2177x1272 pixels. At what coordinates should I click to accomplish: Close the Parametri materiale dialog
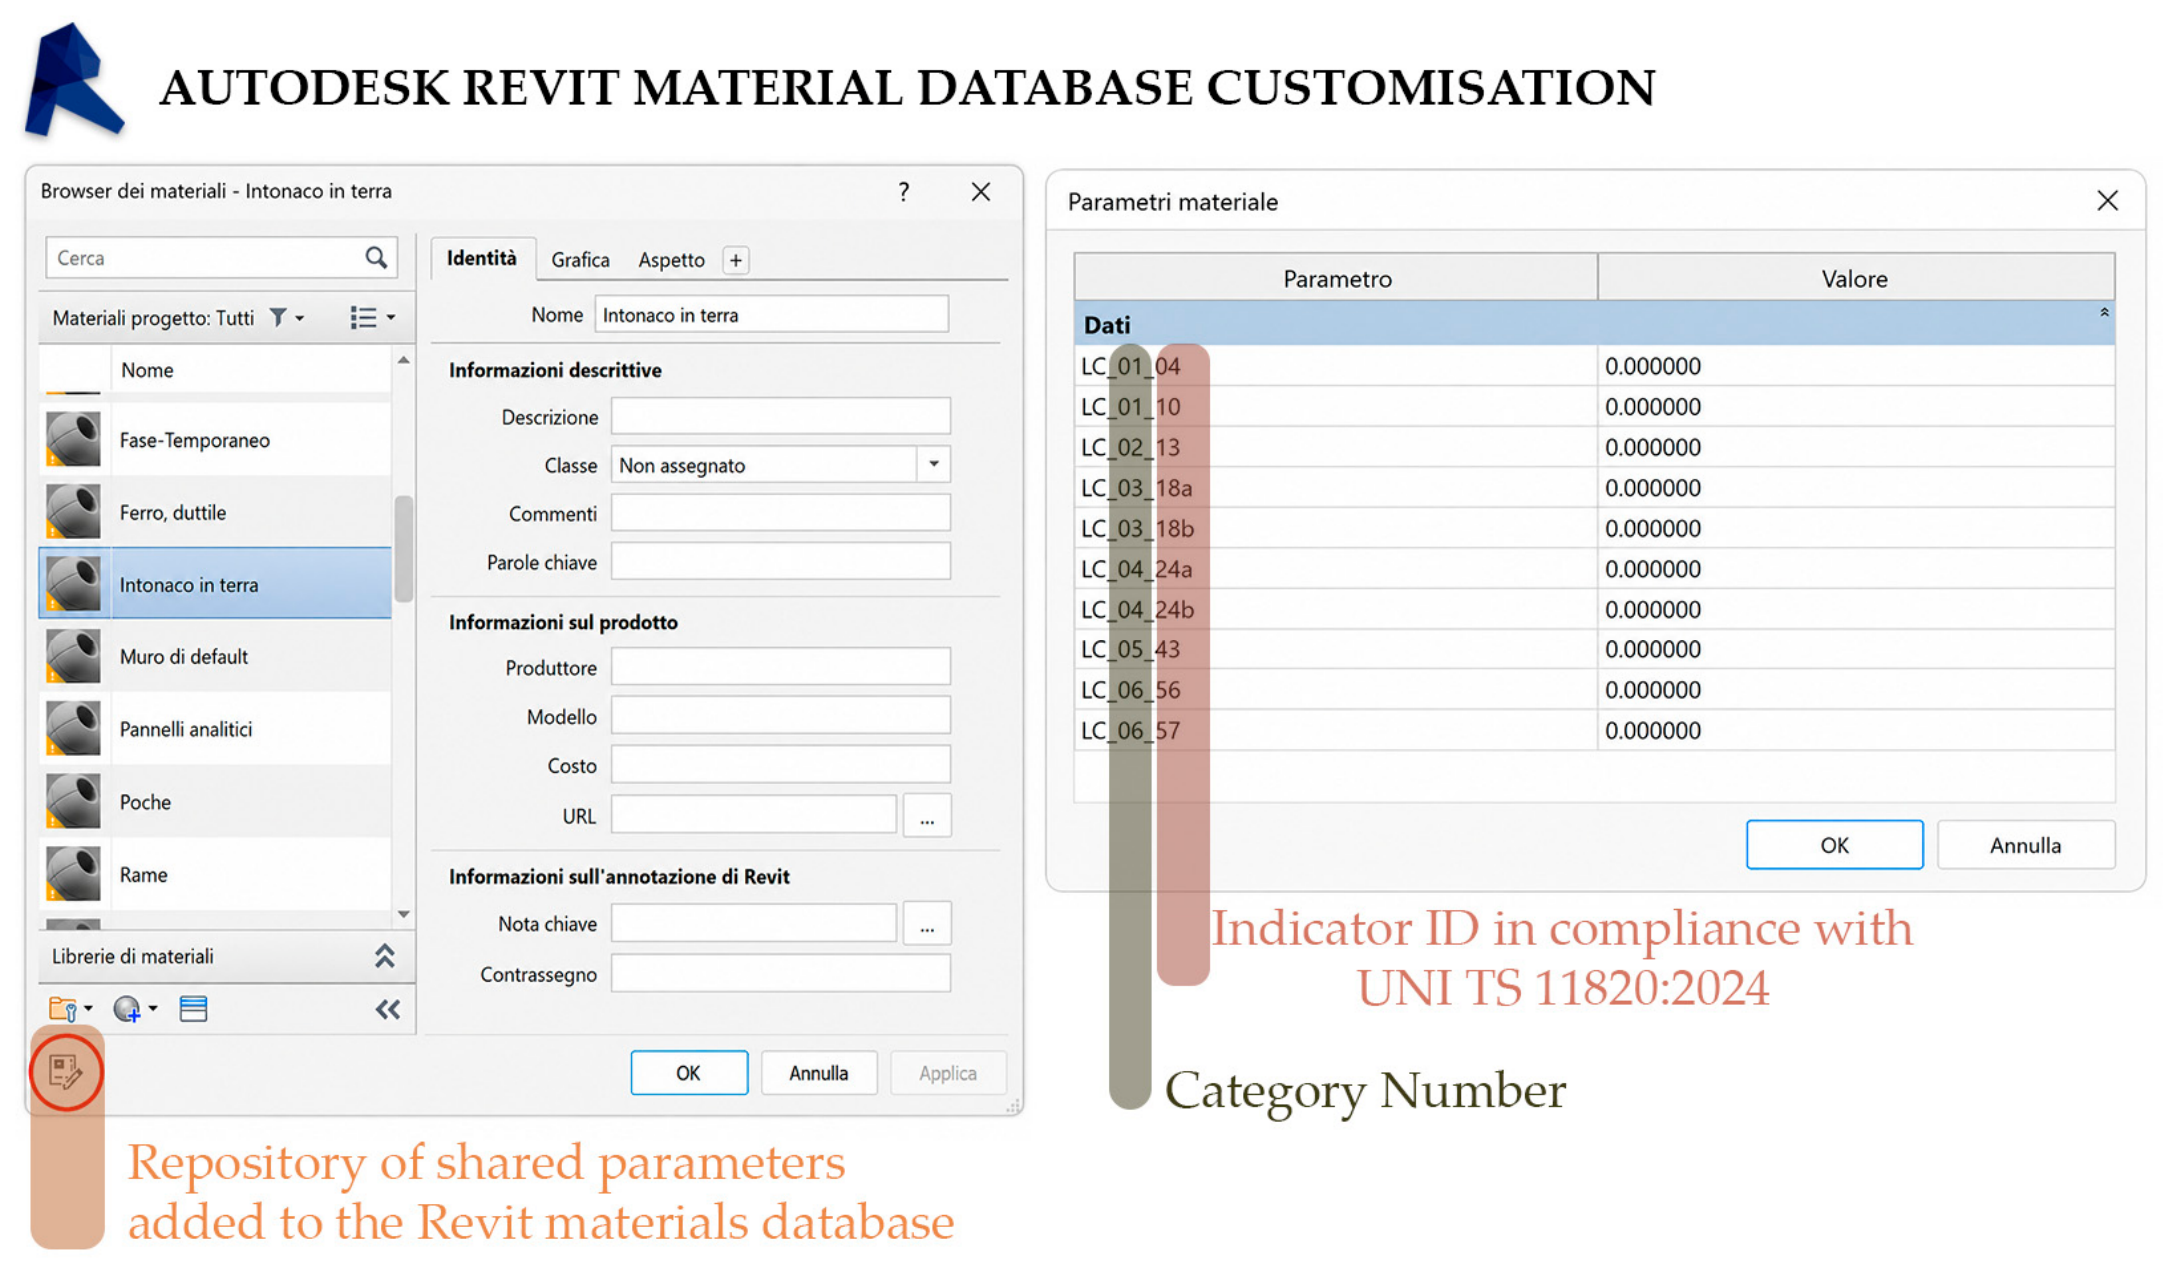click(2107, 201)
